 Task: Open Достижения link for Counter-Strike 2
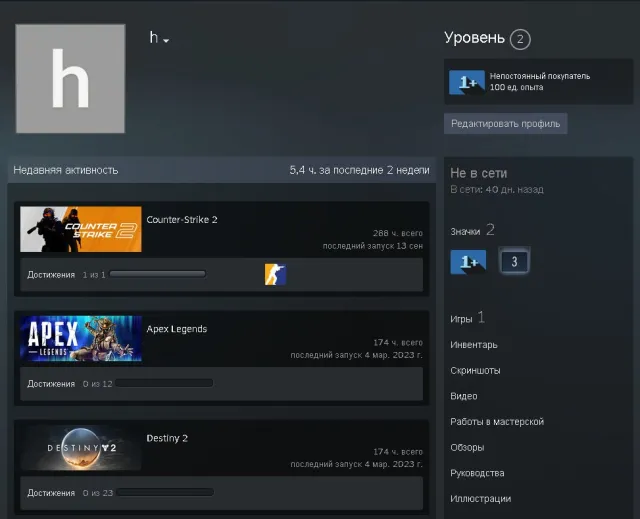(x=51, y=275)
